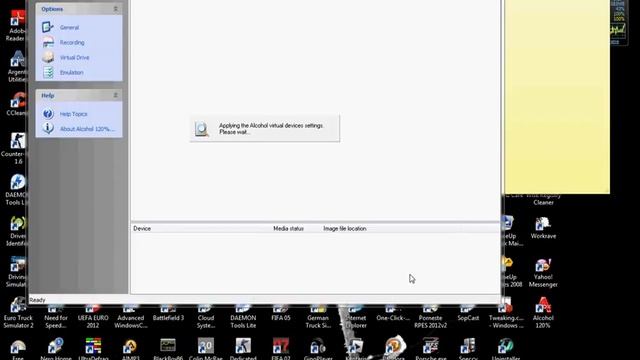Select German Truck Simulator desktop shortcut
This screenshot has height=360, width=640.
[x=318, y=318]
